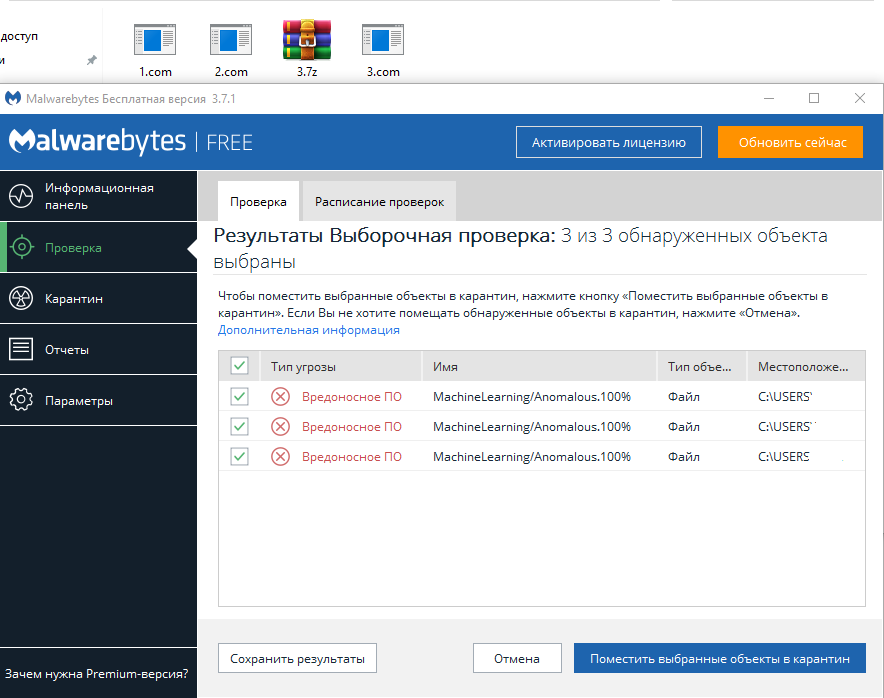This screenshot has height=698, width=884.
Task: Click the orange Обновить сейчас button
Action: 790,142
